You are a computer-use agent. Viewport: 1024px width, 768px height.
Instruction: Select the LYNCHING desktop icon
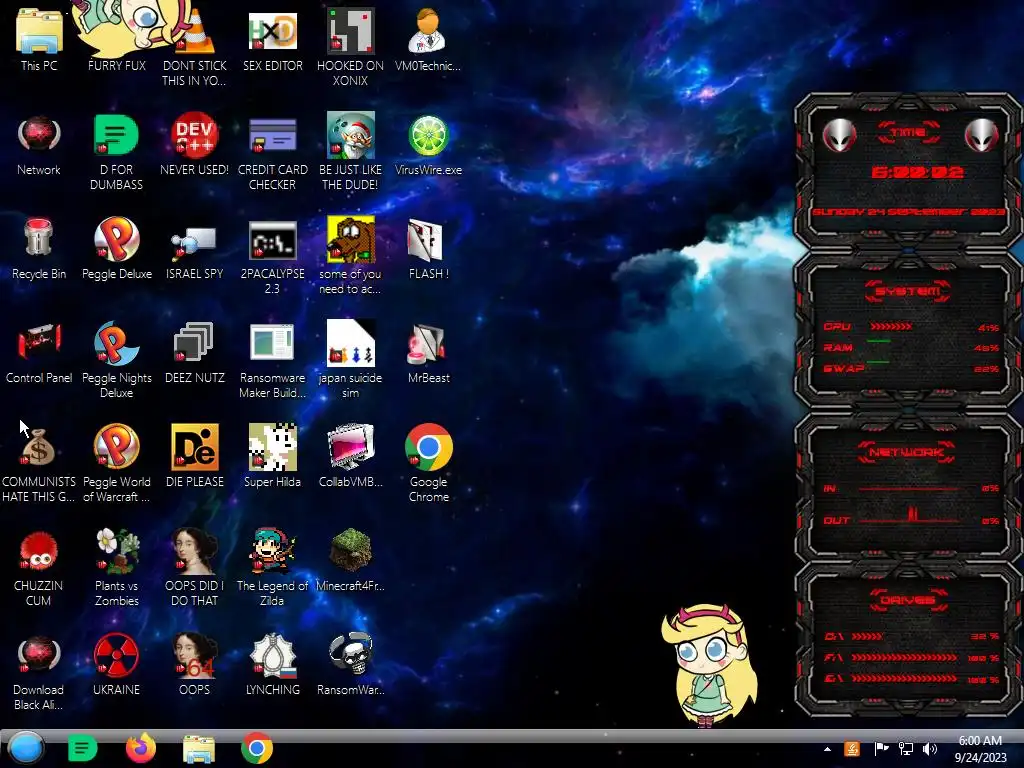click(x=272, y=664)
